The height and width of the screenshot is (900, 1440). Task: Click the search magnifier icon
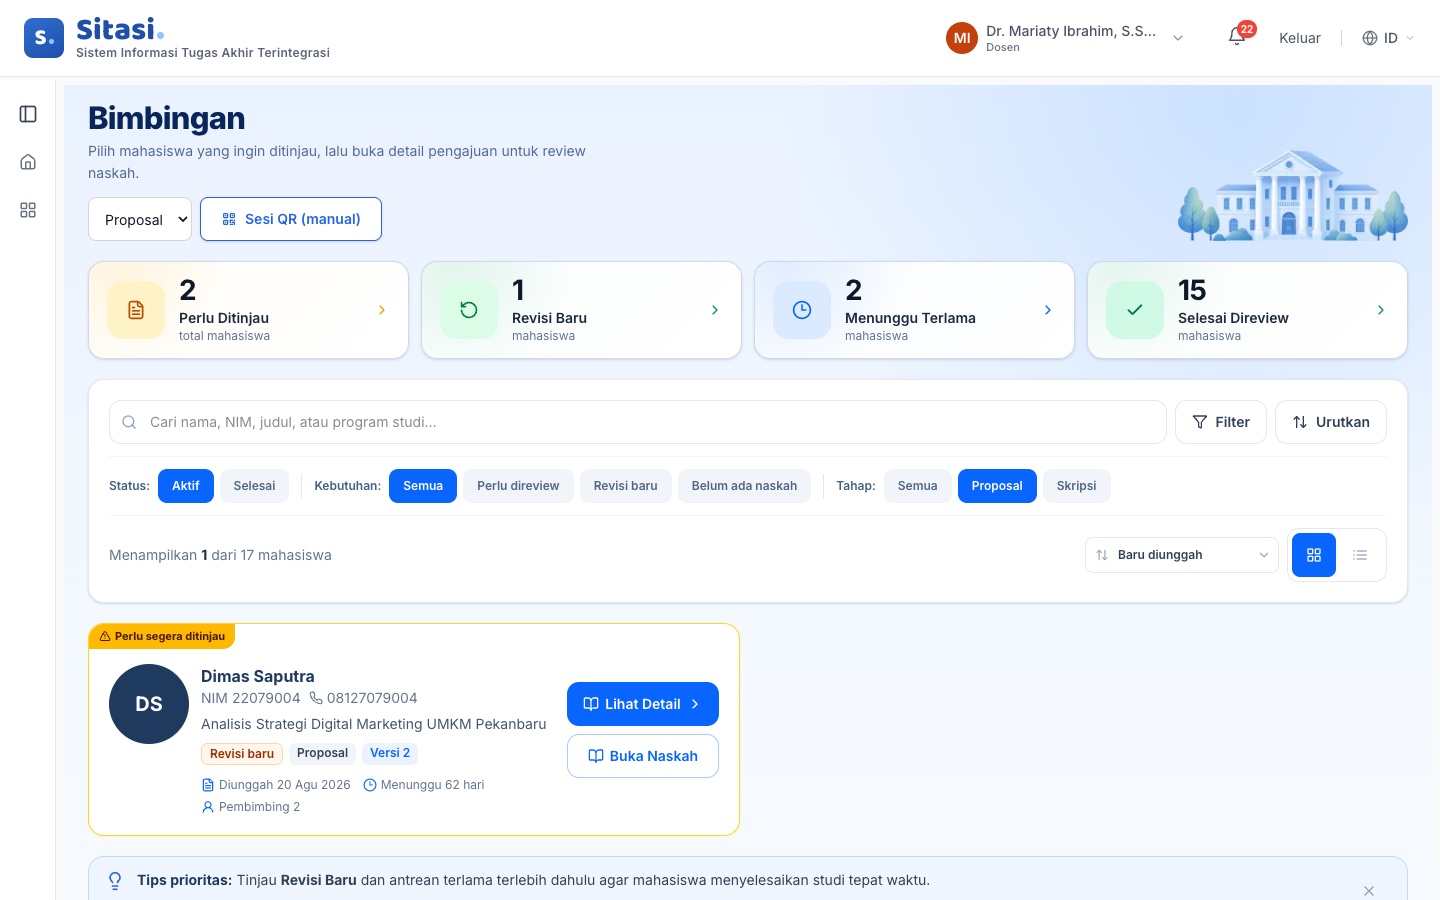[129, 422]
